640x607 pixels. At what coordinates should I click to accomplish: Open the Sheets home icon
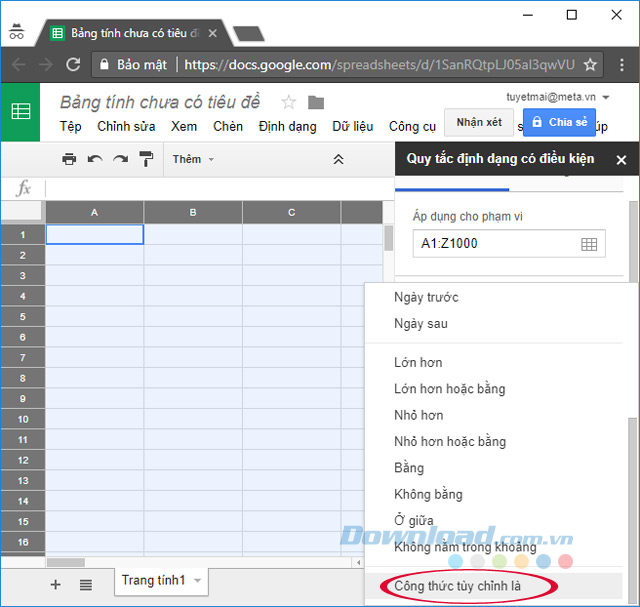click(x=20, y=111)
